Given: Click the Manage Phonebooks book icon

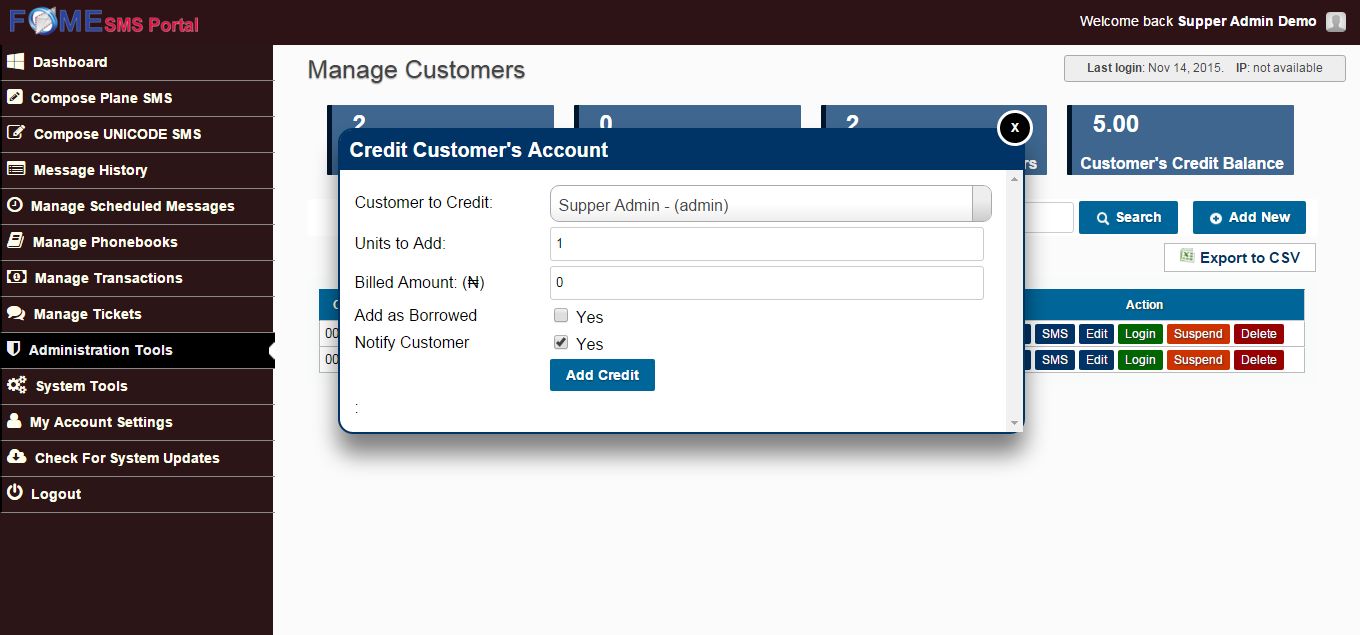Looking at the screenshot, I should pyautogui.click(x=16, y=242).
